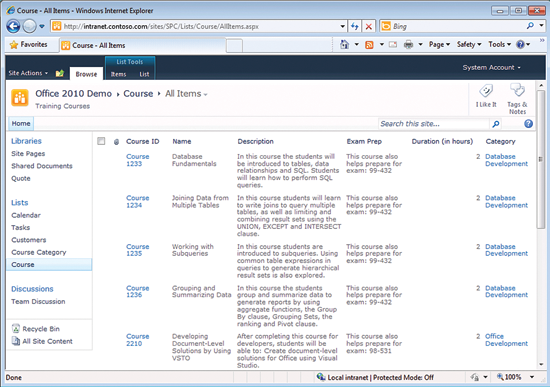
Task: Click the Read Mail icon
Action: (x=393, y=45)
